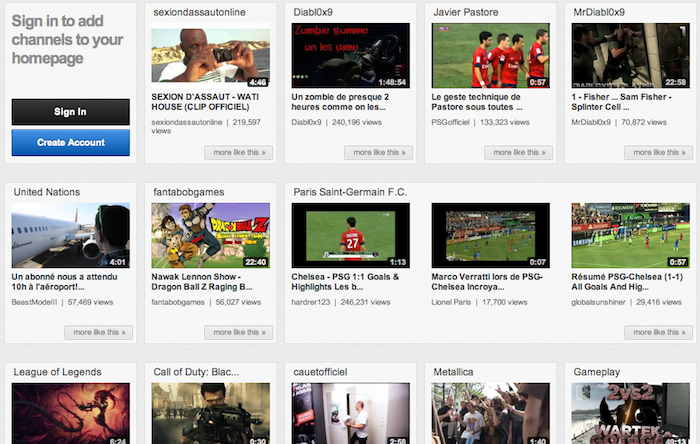The width and height of the screenshot is (700, 444).
Task: Click more like this under fantabobgames
Action: tap(238, 332)
